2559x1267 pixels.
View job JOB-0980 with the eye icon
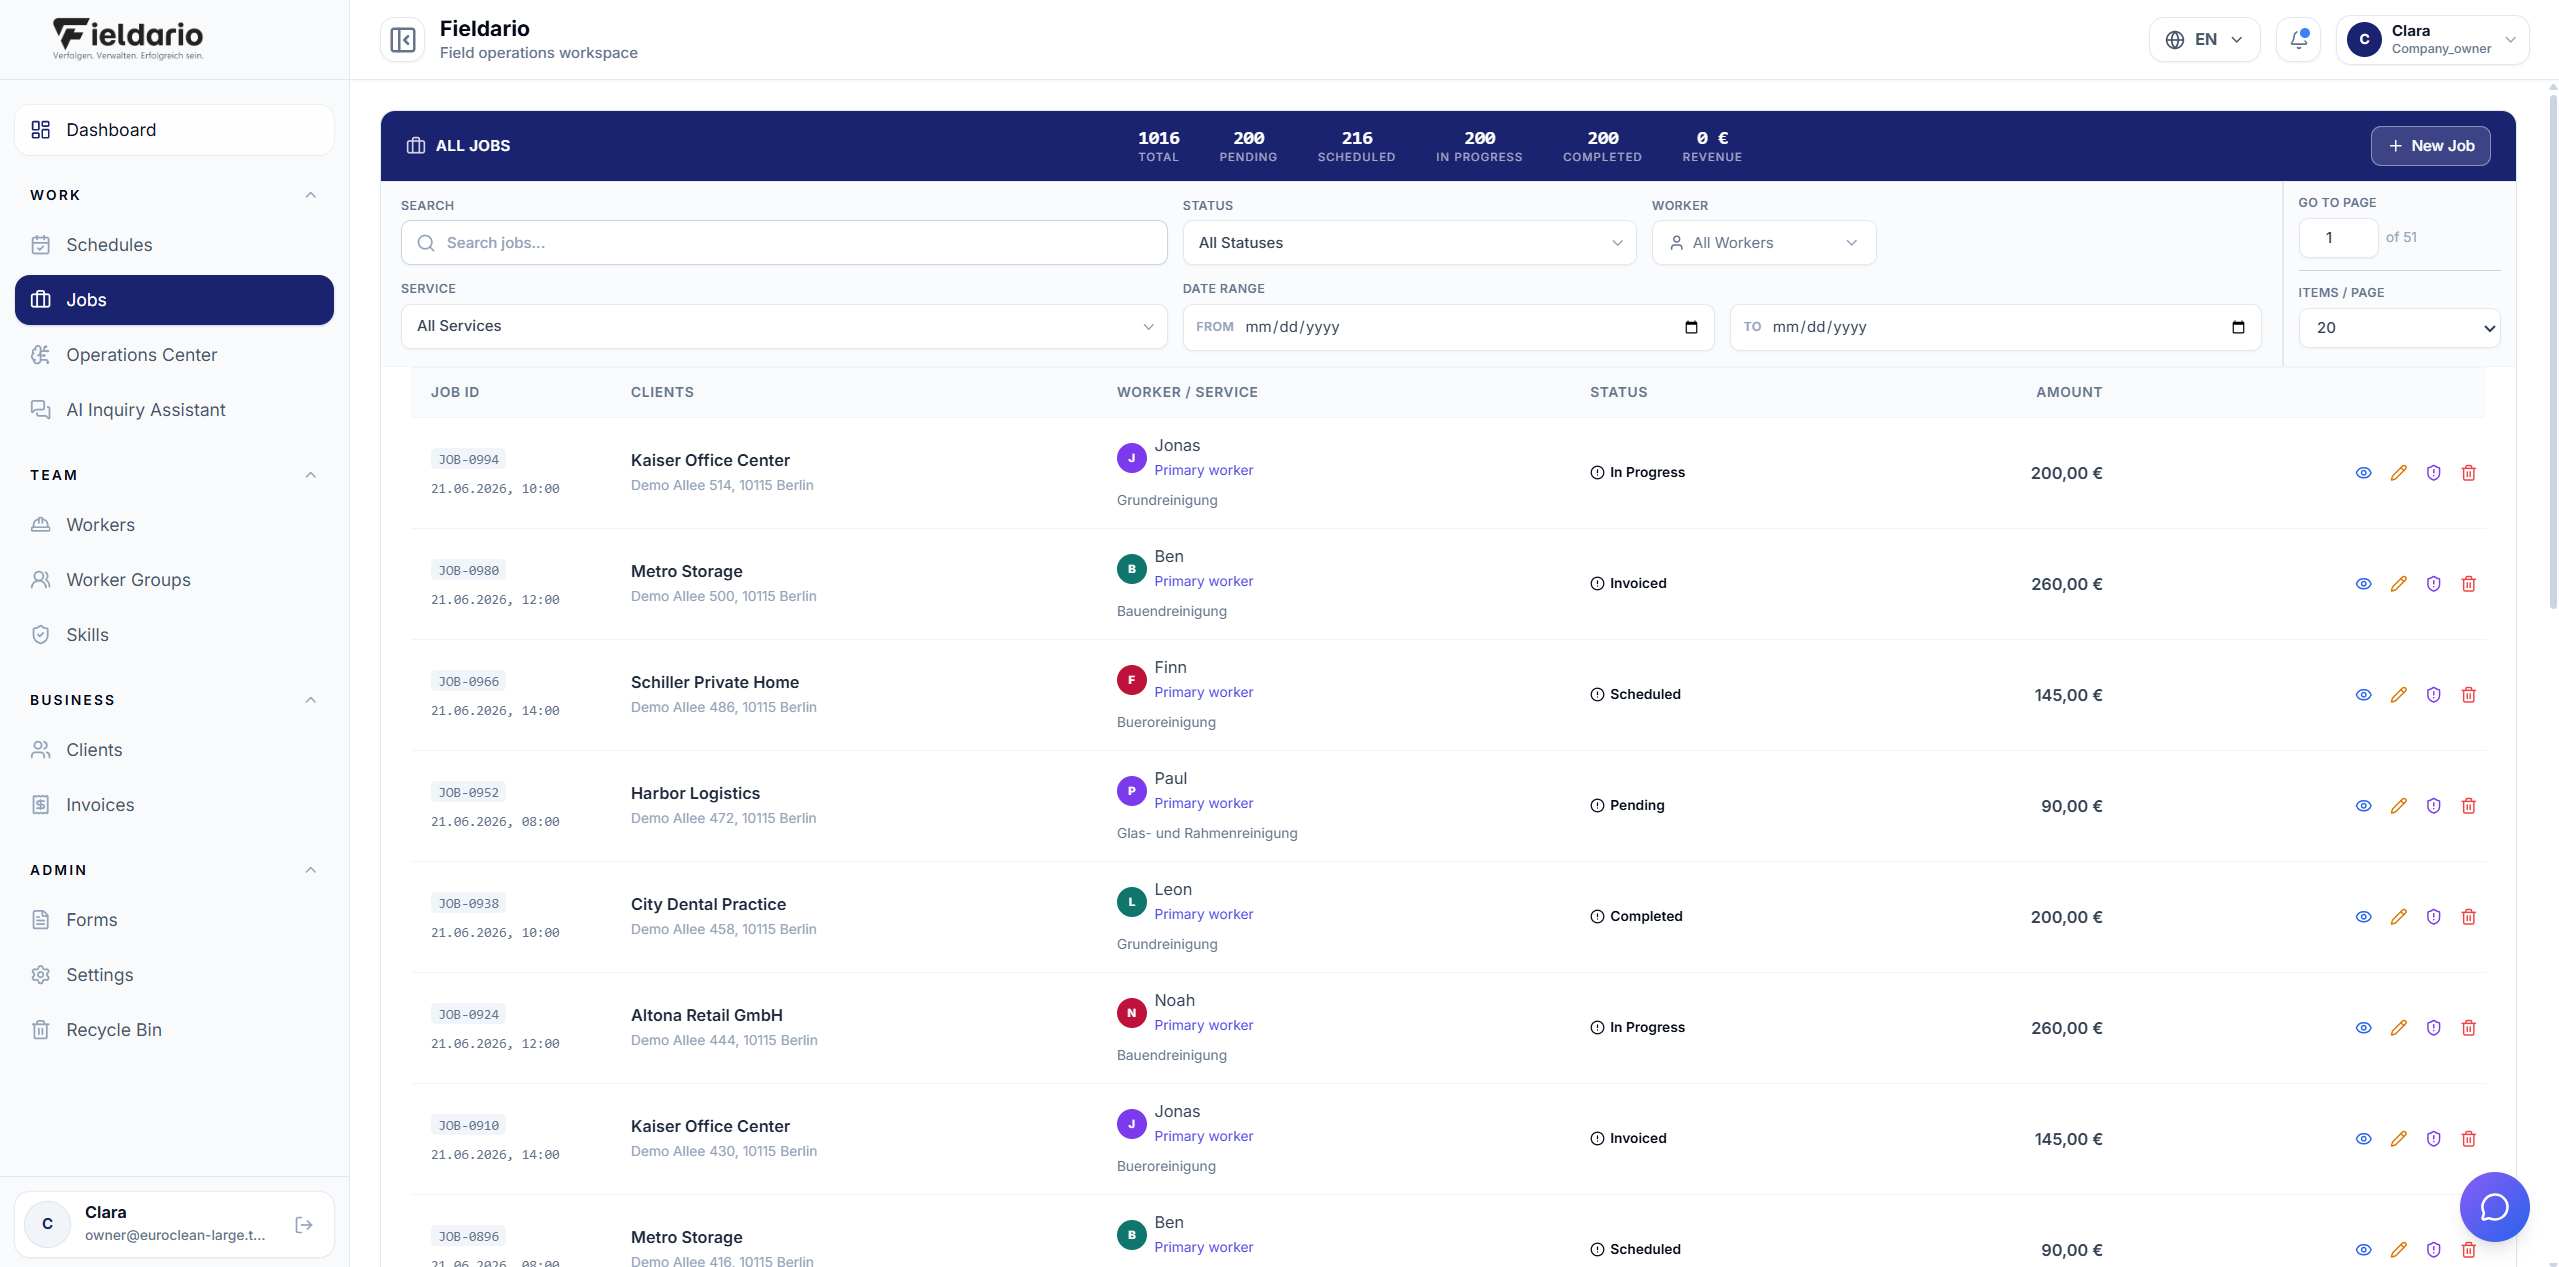pyautogui.click(x=2363, y=584)
